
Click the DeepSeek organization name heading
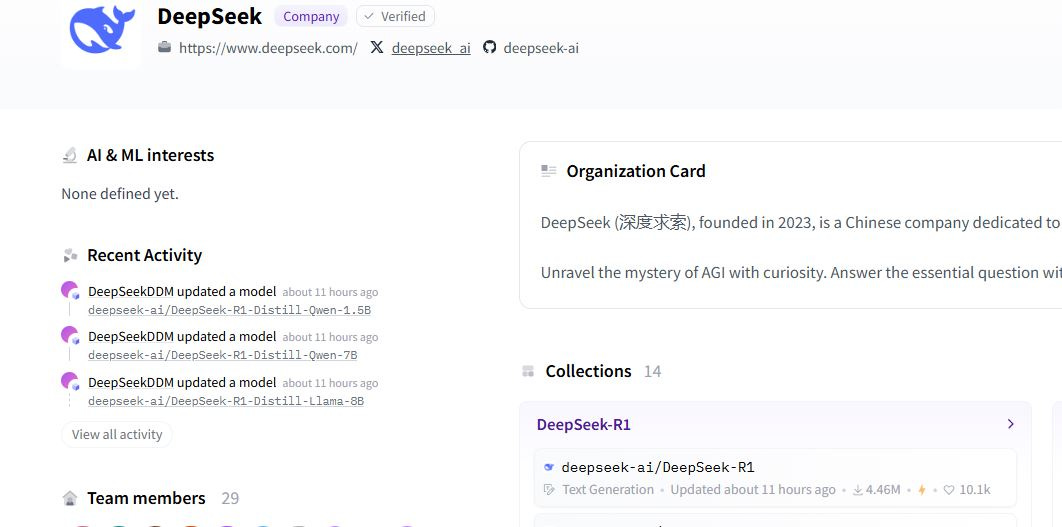click(209, 16)
